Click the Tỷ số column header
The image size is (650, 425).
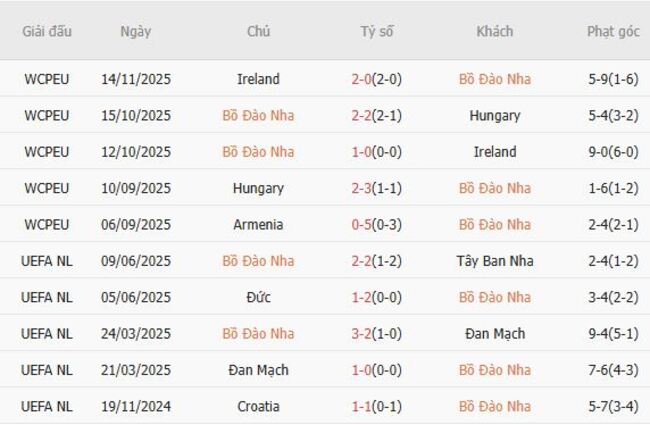(x=377, y=31)
